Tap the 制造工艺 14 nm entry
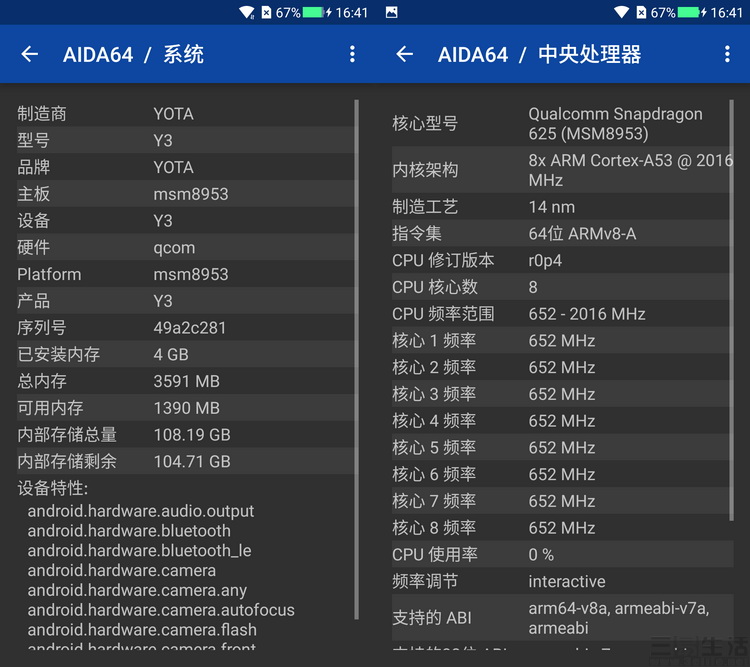Viewport: 750px width, 667px height. pos(560,207)
